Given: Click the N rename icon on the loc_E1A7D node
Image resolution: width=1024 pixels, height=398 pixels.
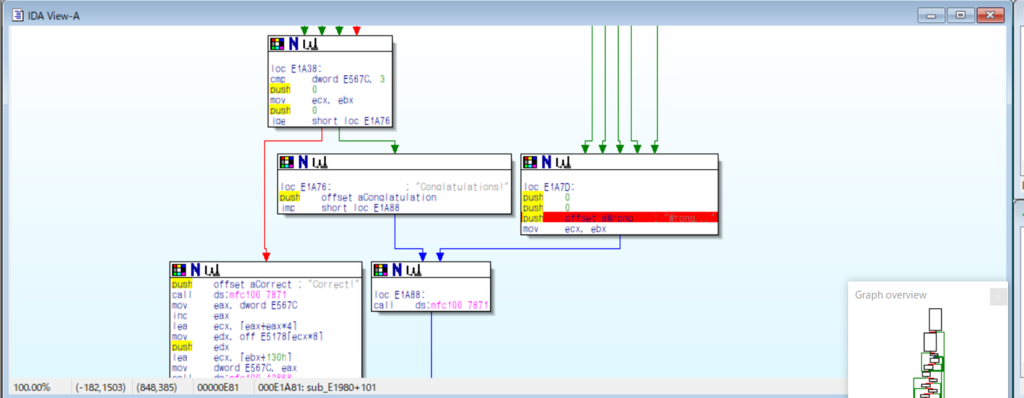Looking at the screenshot, I should click(547, 161).
